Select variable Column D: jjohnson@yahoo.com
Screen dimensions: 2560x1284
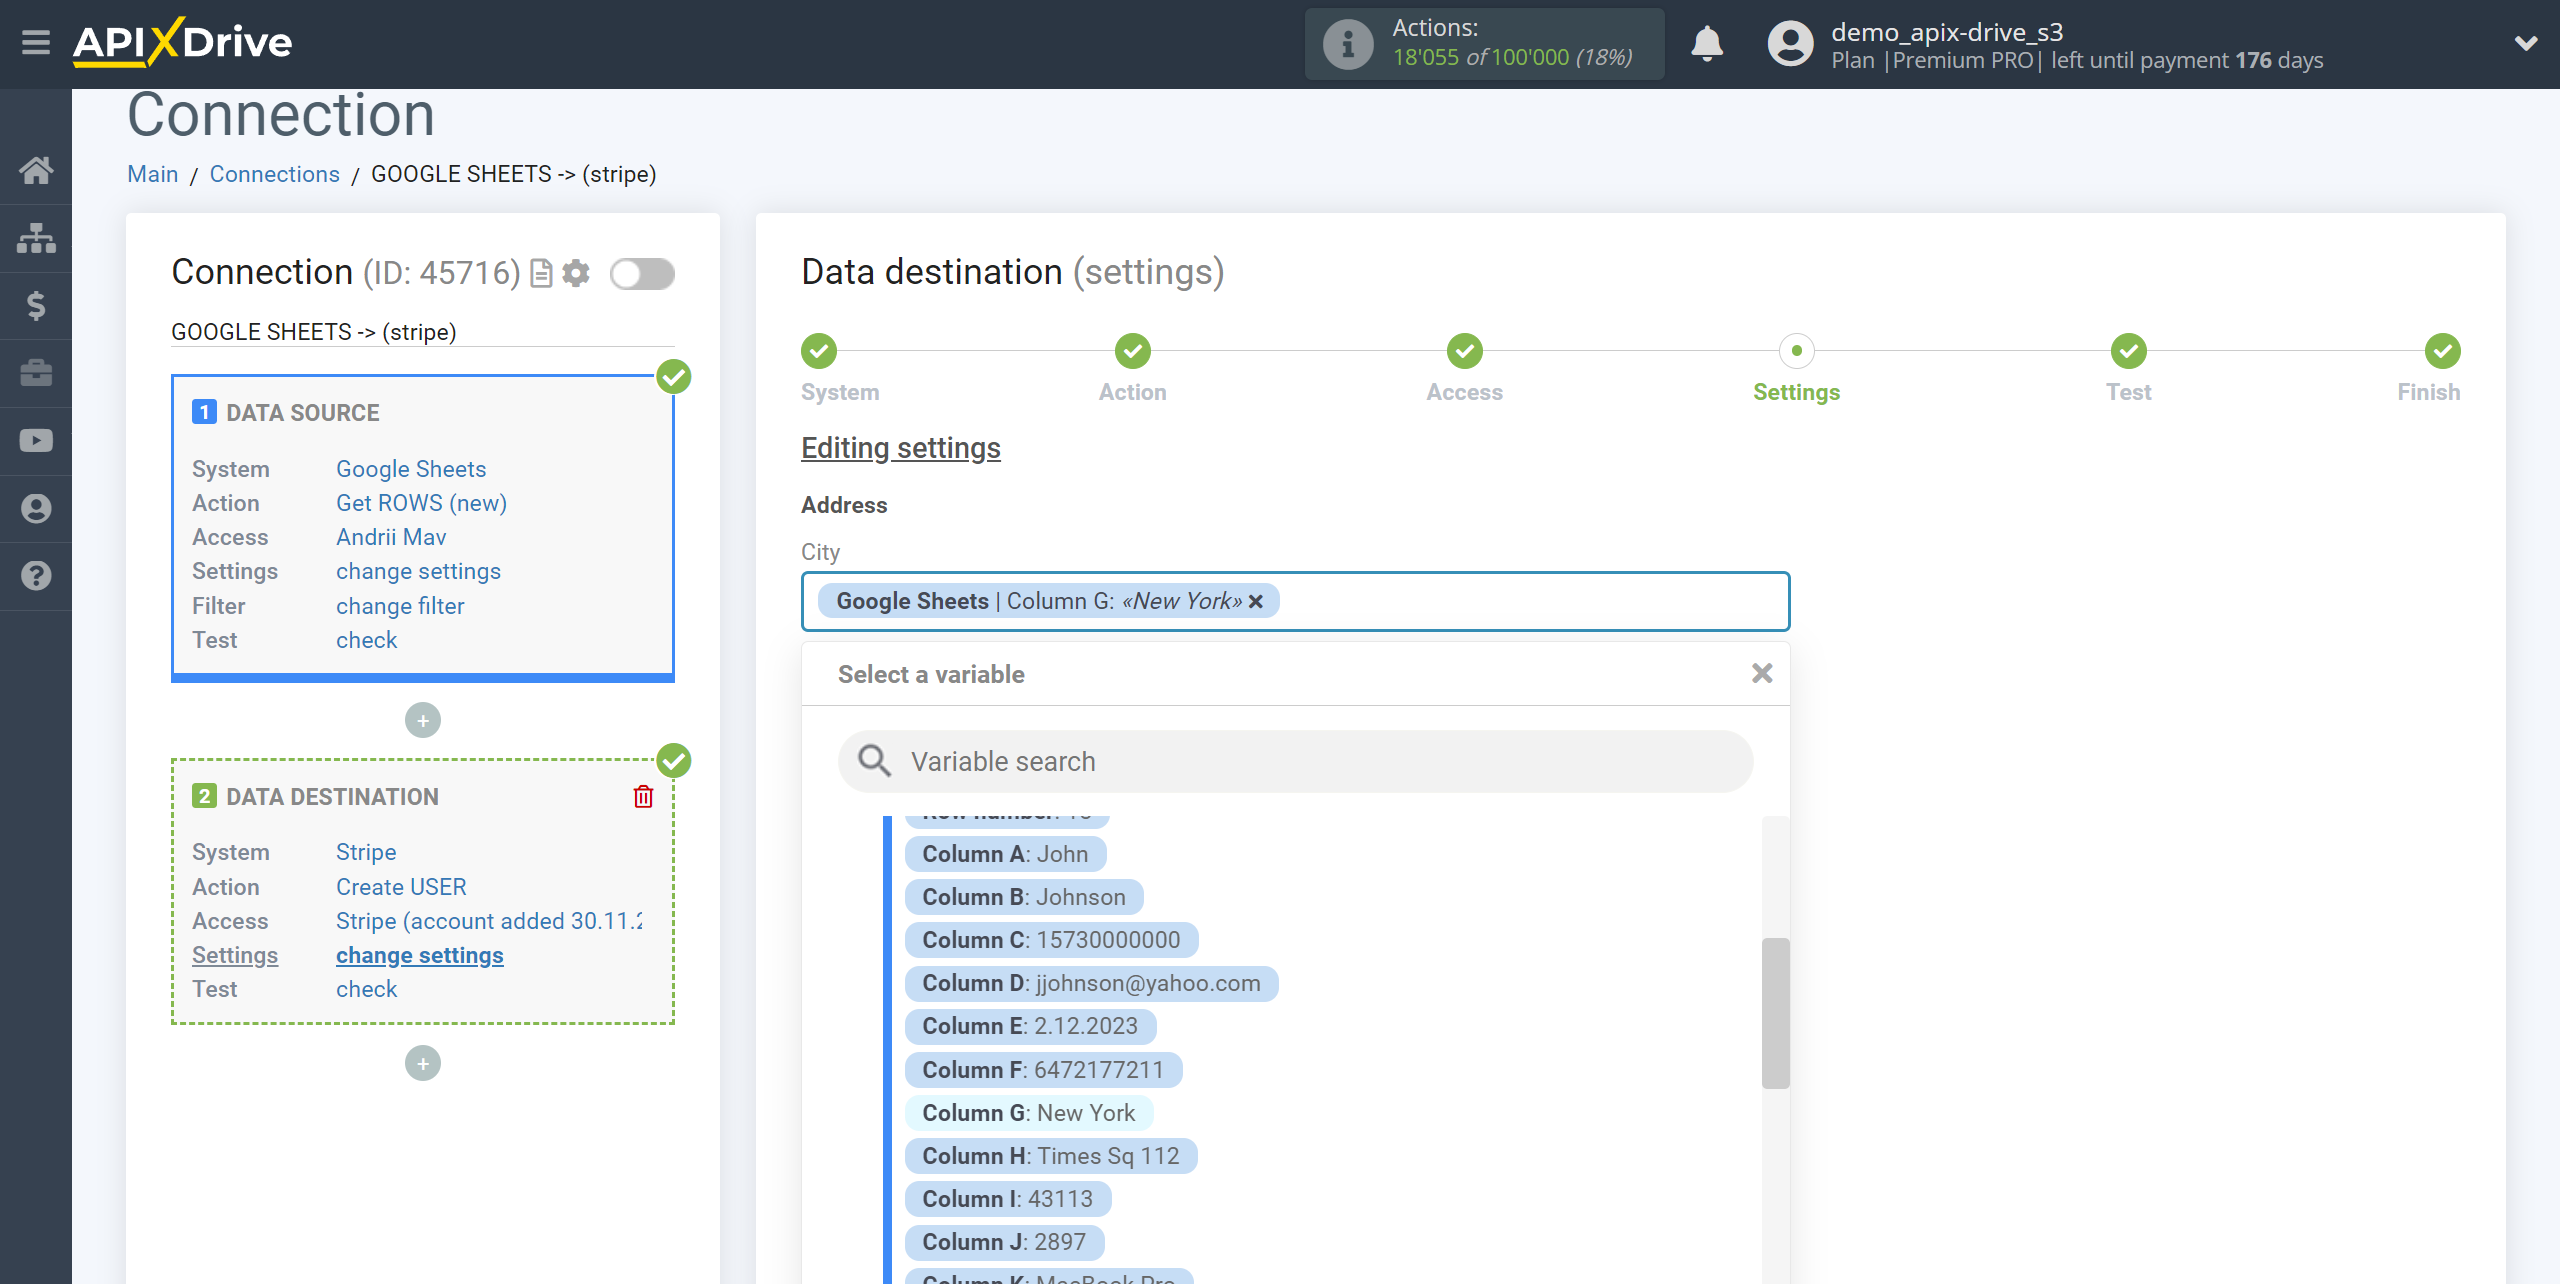(x=1091, y=983)
